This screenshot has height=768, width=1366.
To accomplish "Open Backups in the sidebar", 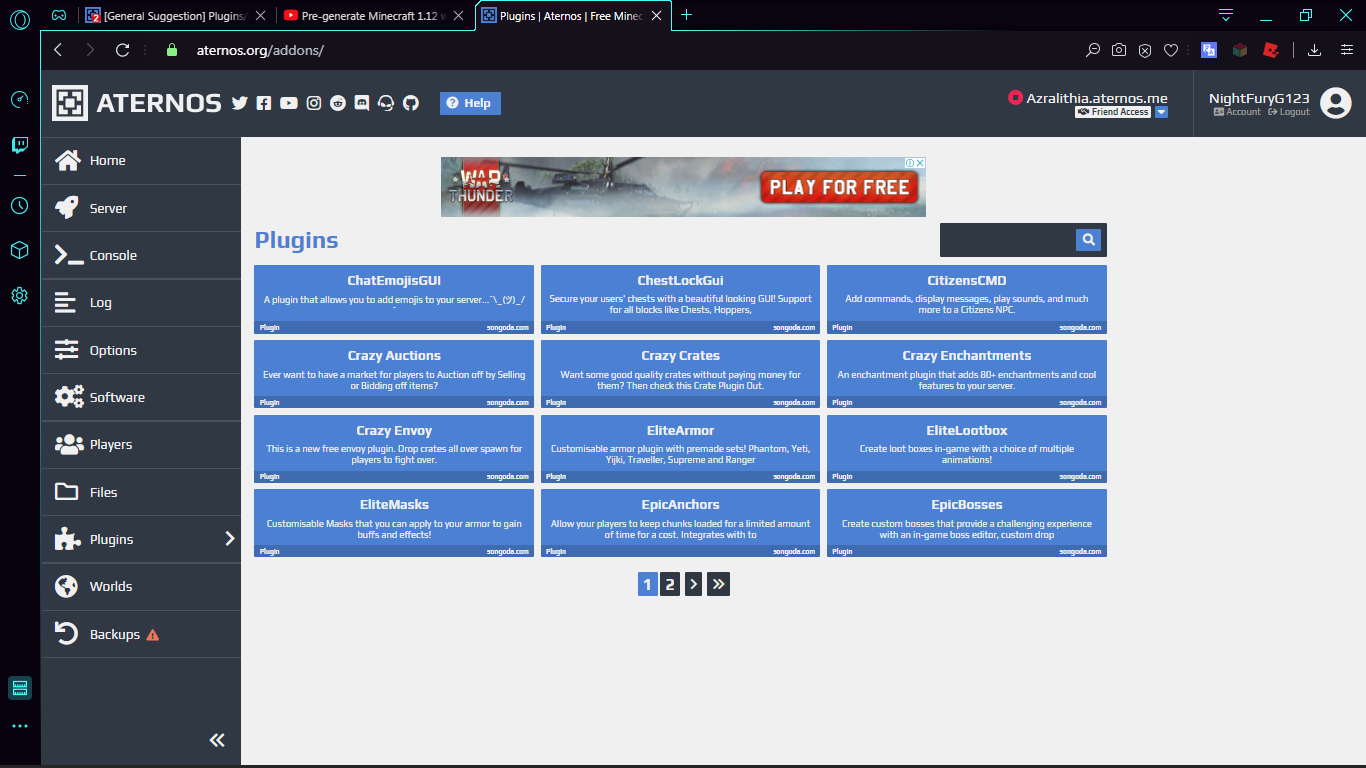I will (141, 634).
